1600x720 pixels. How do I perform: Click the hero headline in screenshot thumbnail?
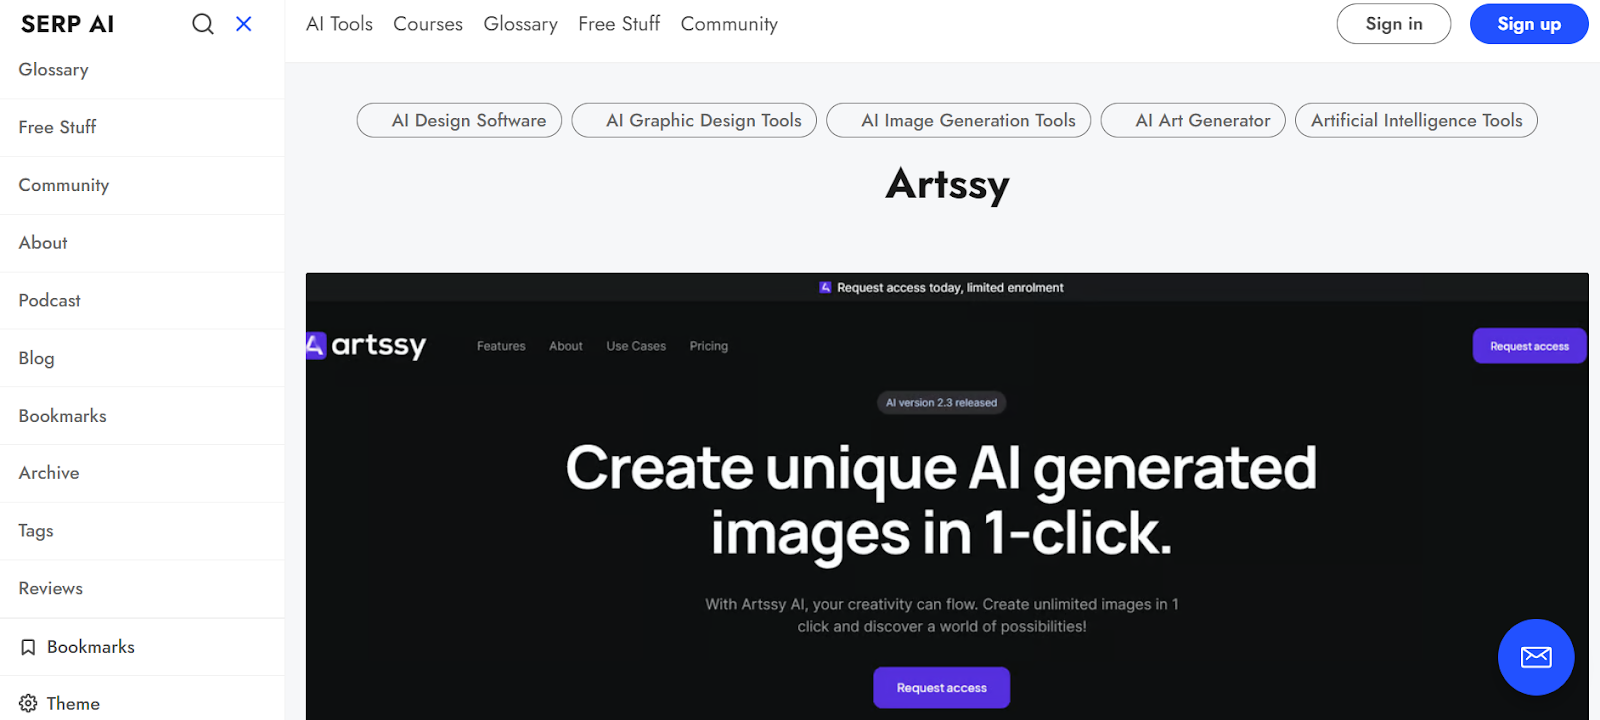click(941, 500)
